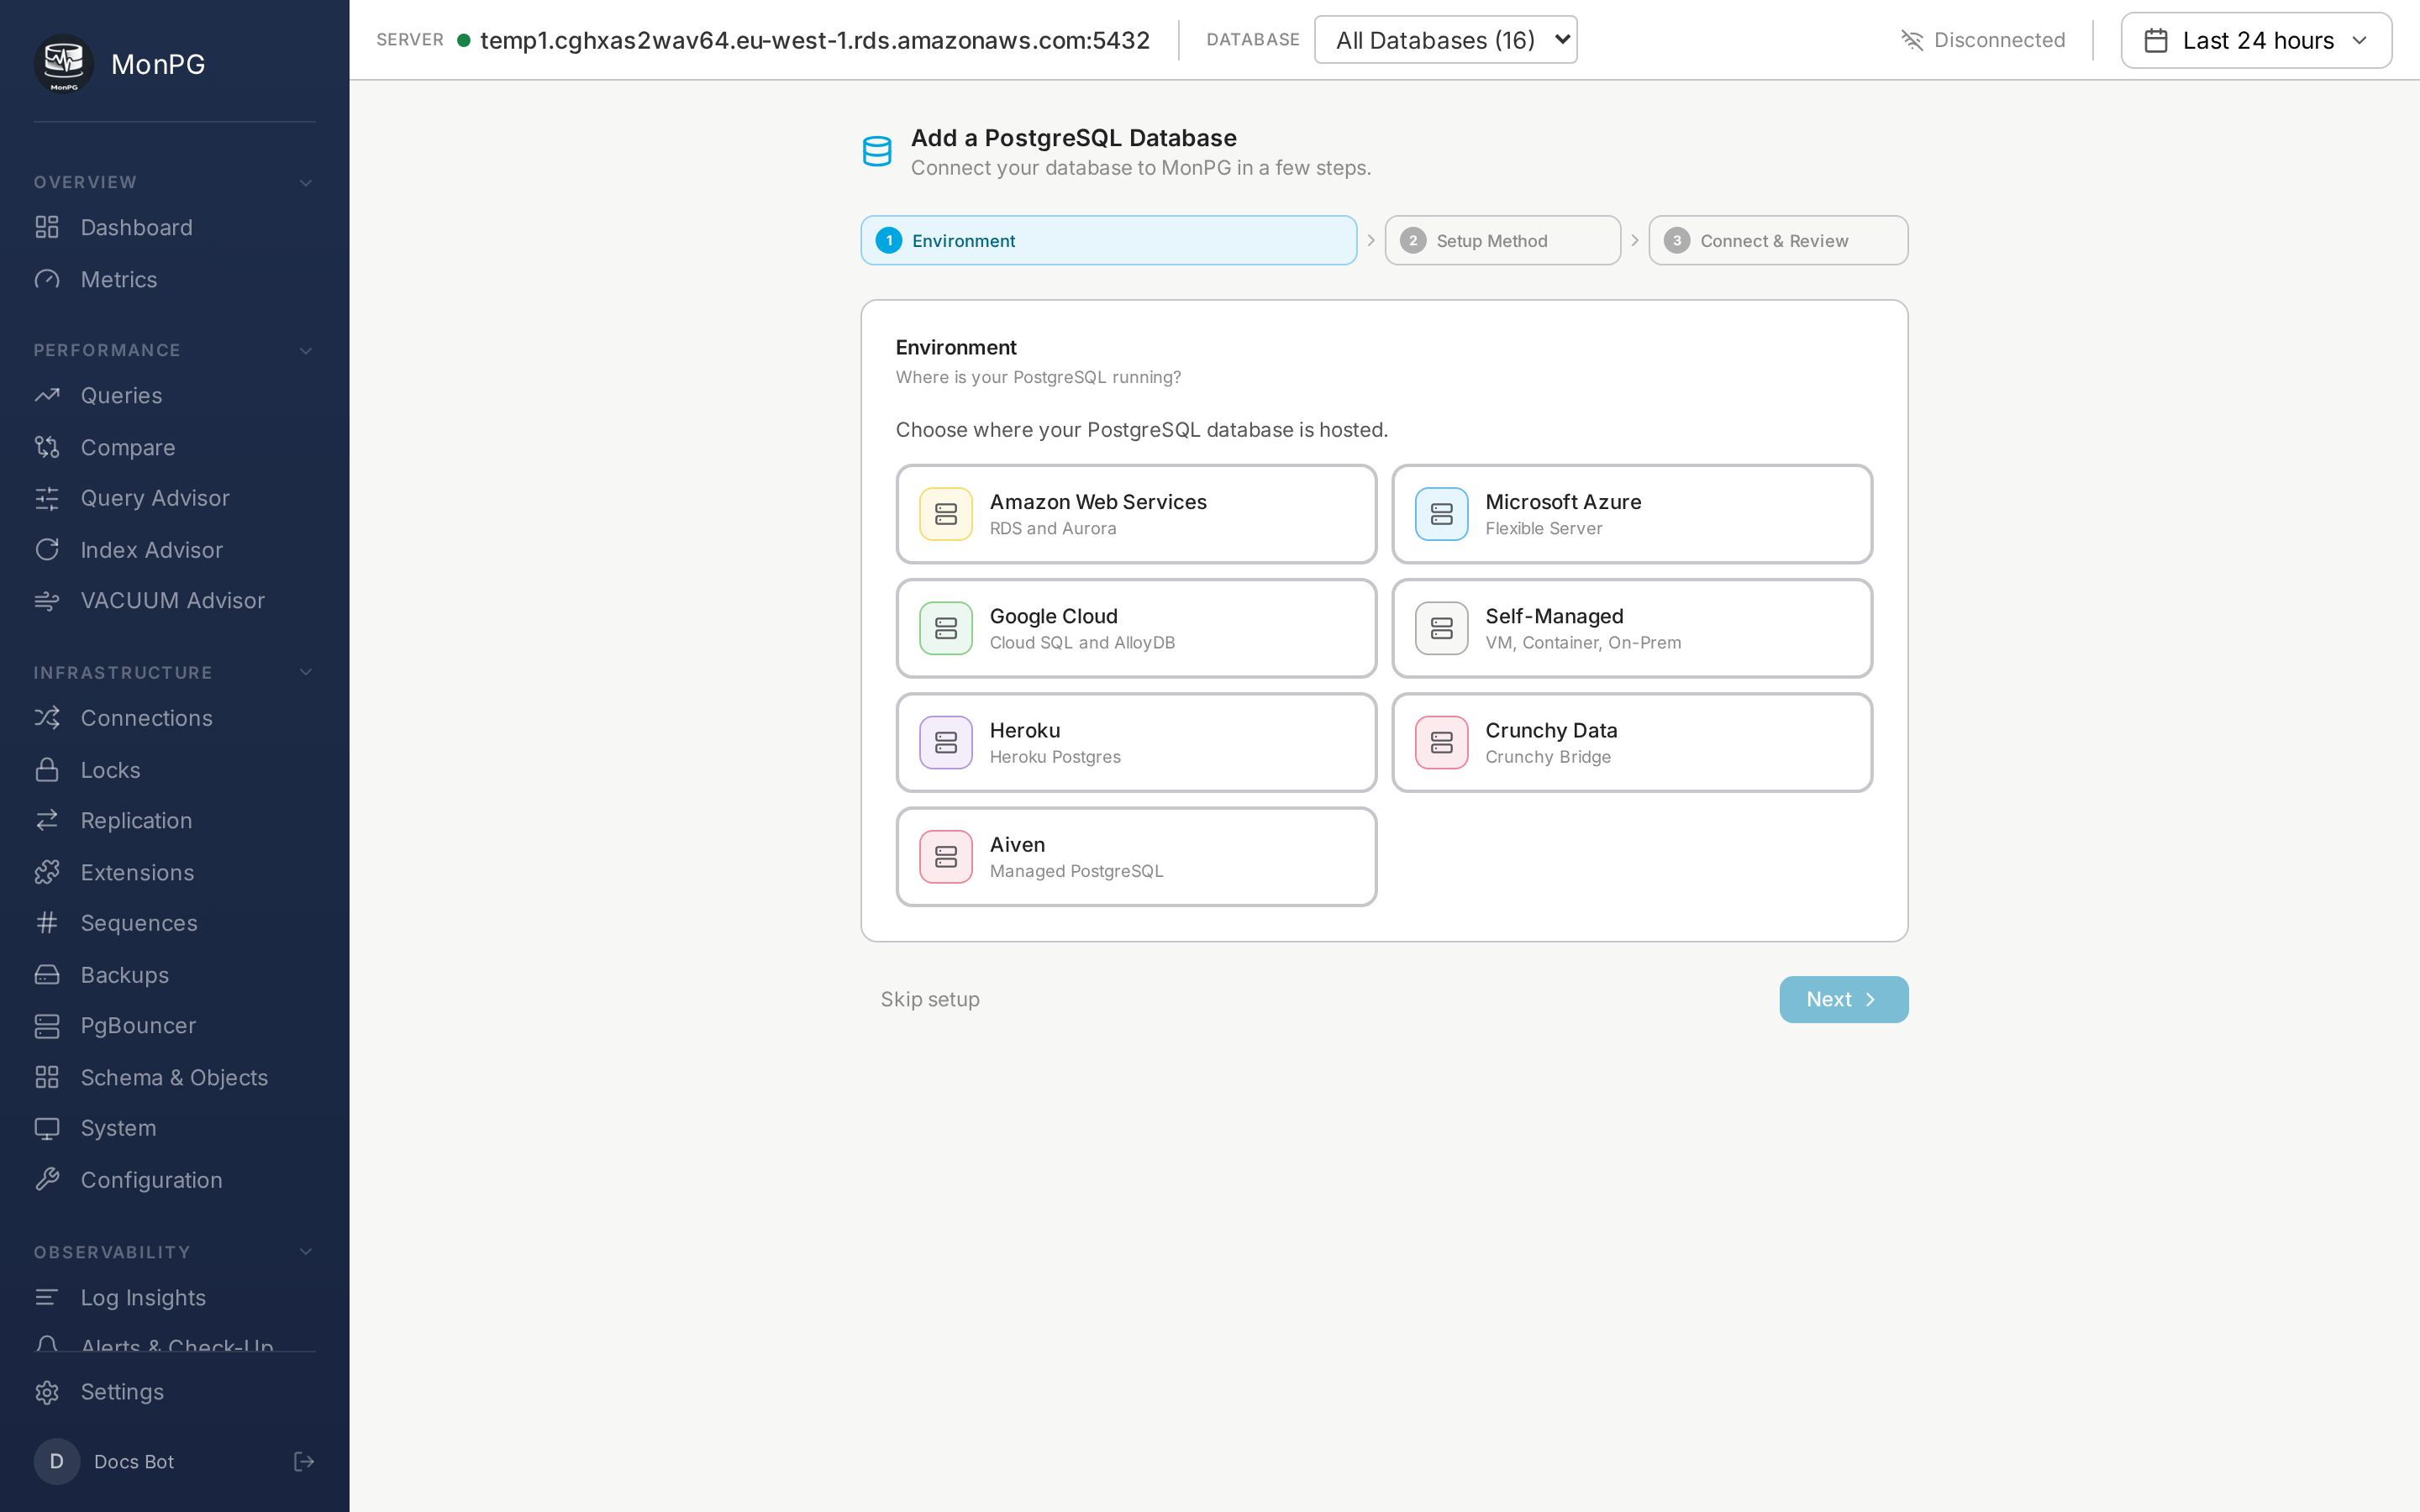Screen dimensions: 2420x1512
Task: Click the Locks padlock icon
Action: pos(47,770)
